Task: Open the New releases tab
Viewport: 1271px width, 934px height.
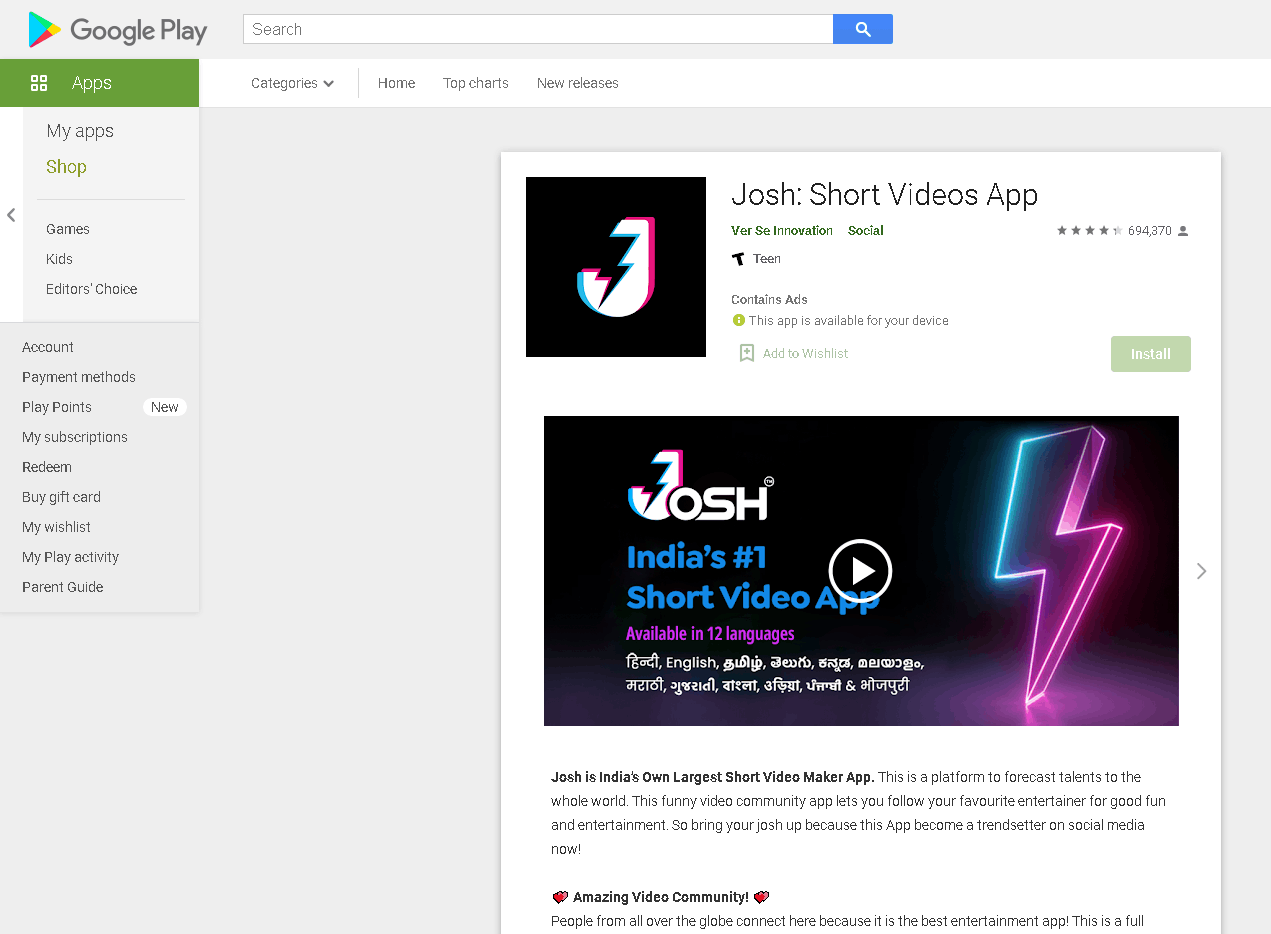Action: click(x=578, y=83)
